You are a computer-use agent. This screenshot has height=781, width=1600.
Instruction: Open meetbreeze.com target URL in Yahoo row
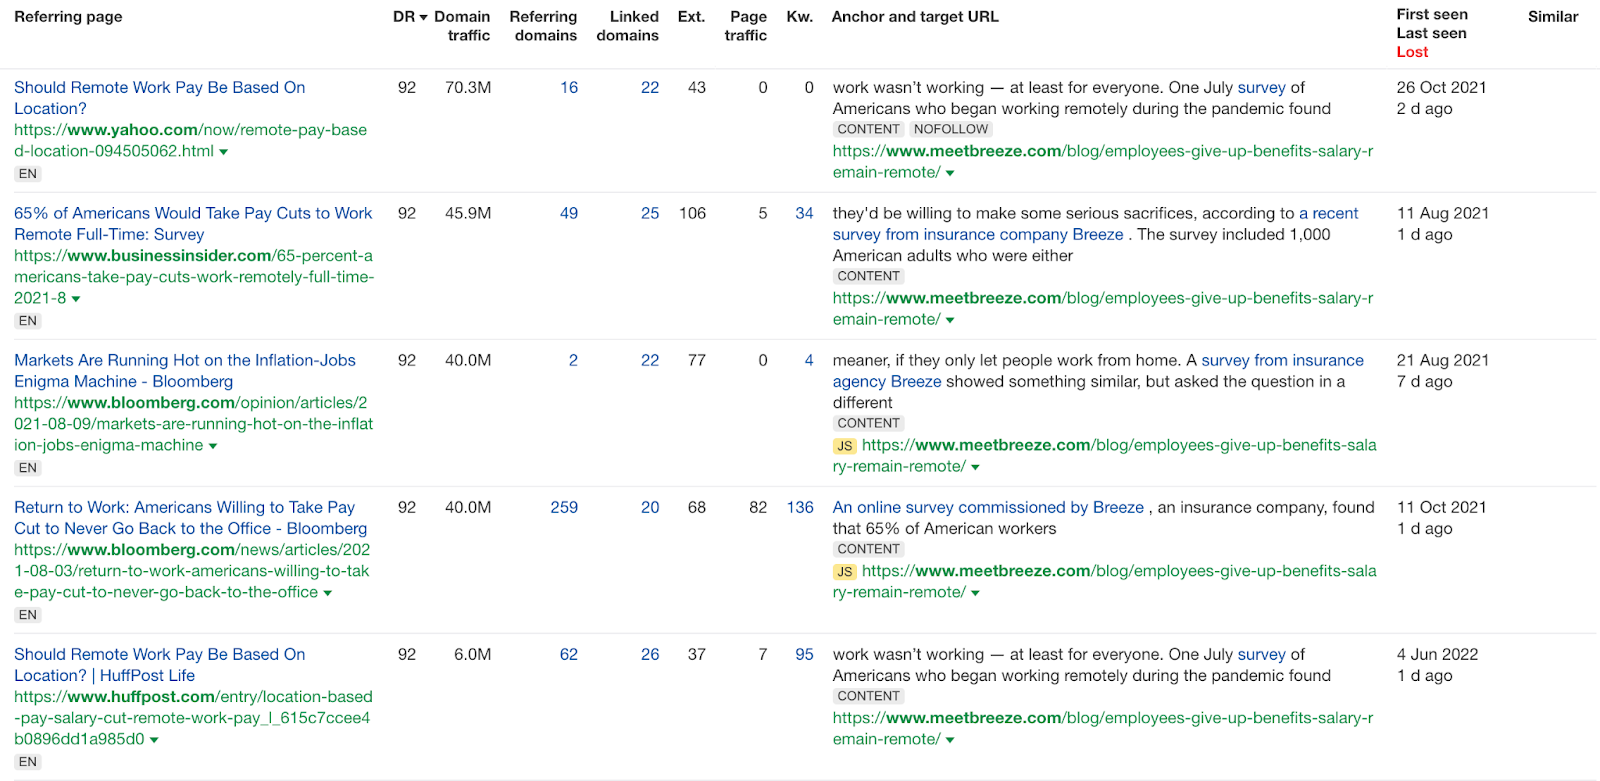point(1103,162)
